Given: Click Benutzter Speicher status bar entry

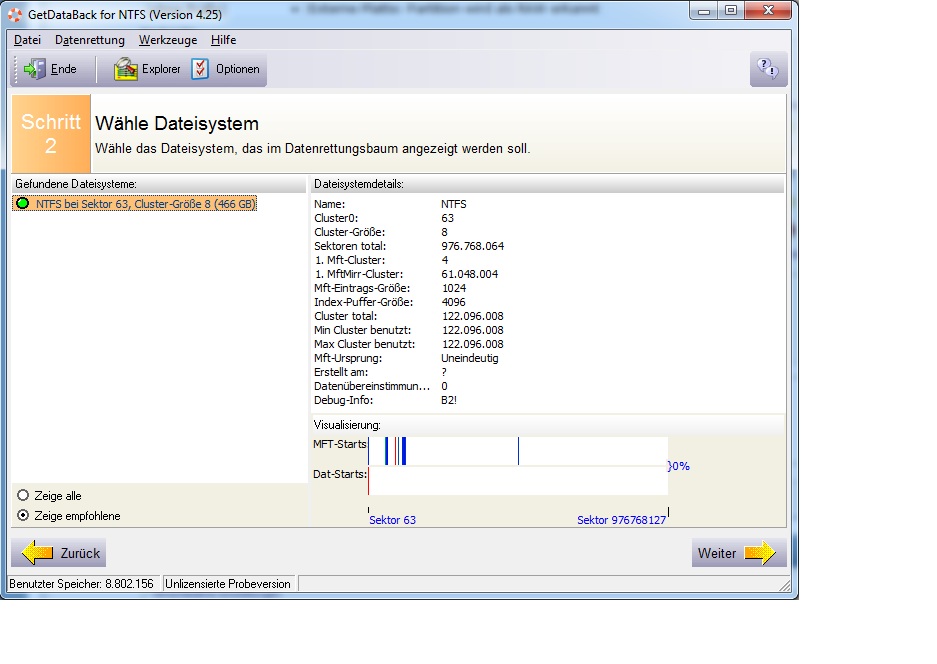Looking at the screenshot, I should pyautogui.click(x=82, y=584).
